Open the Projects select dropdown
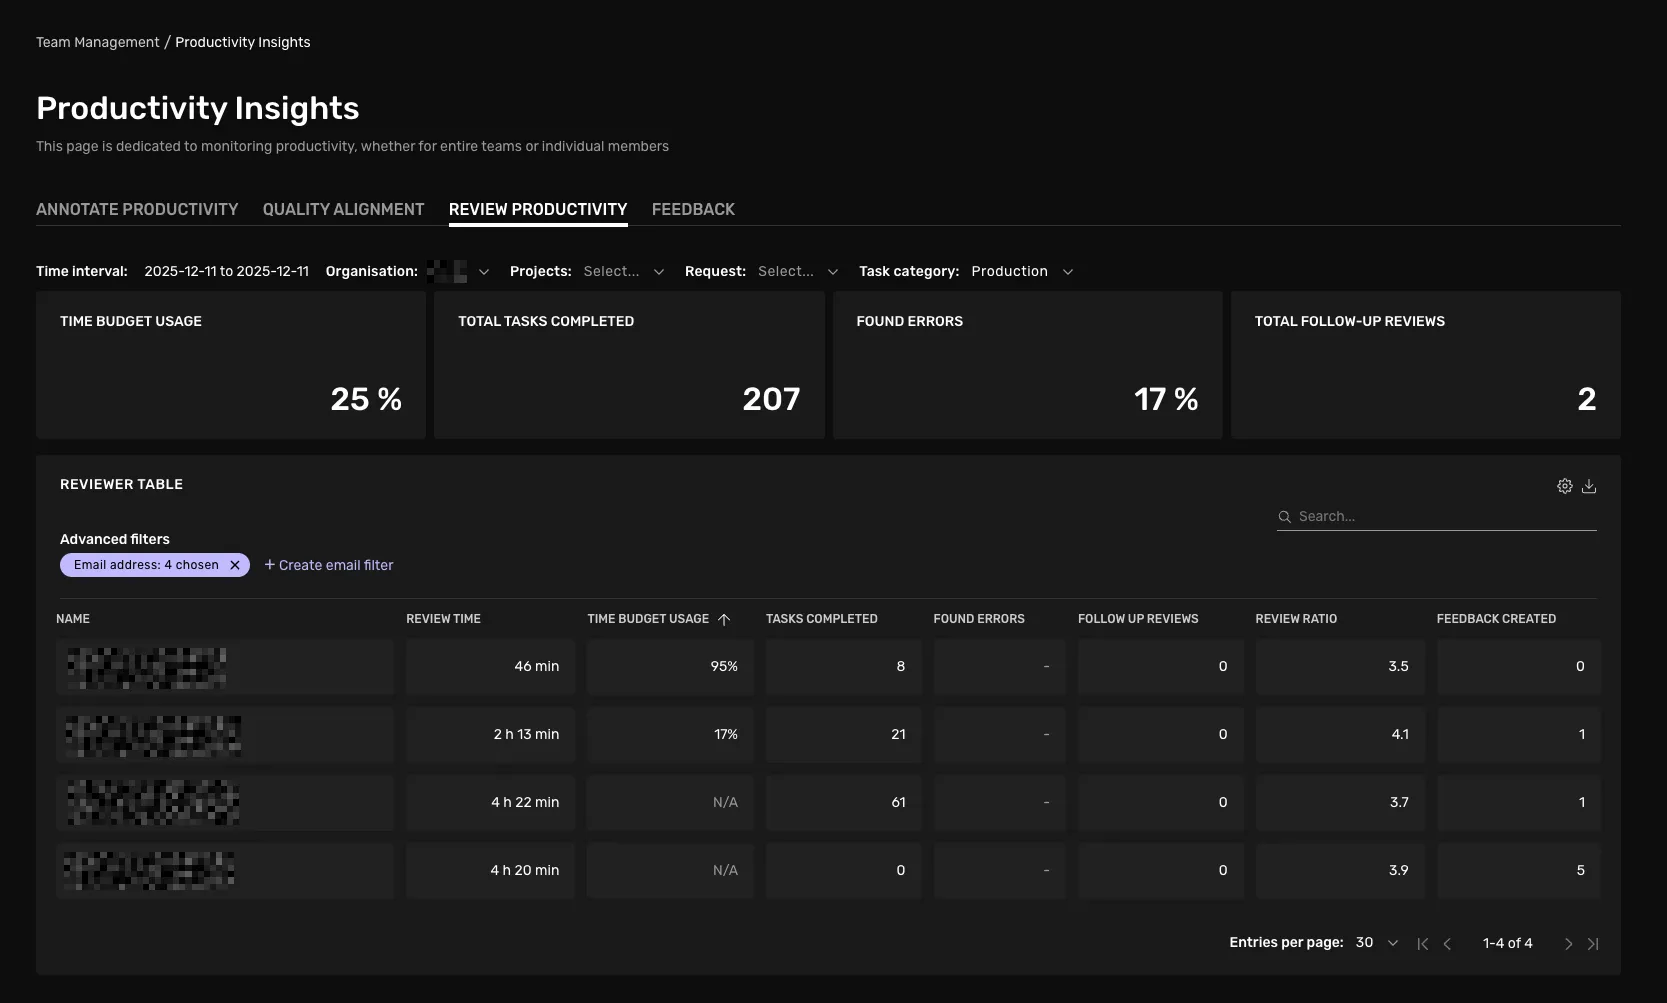This screenshot has height=1003, width=1667. (x=624, y=271)
